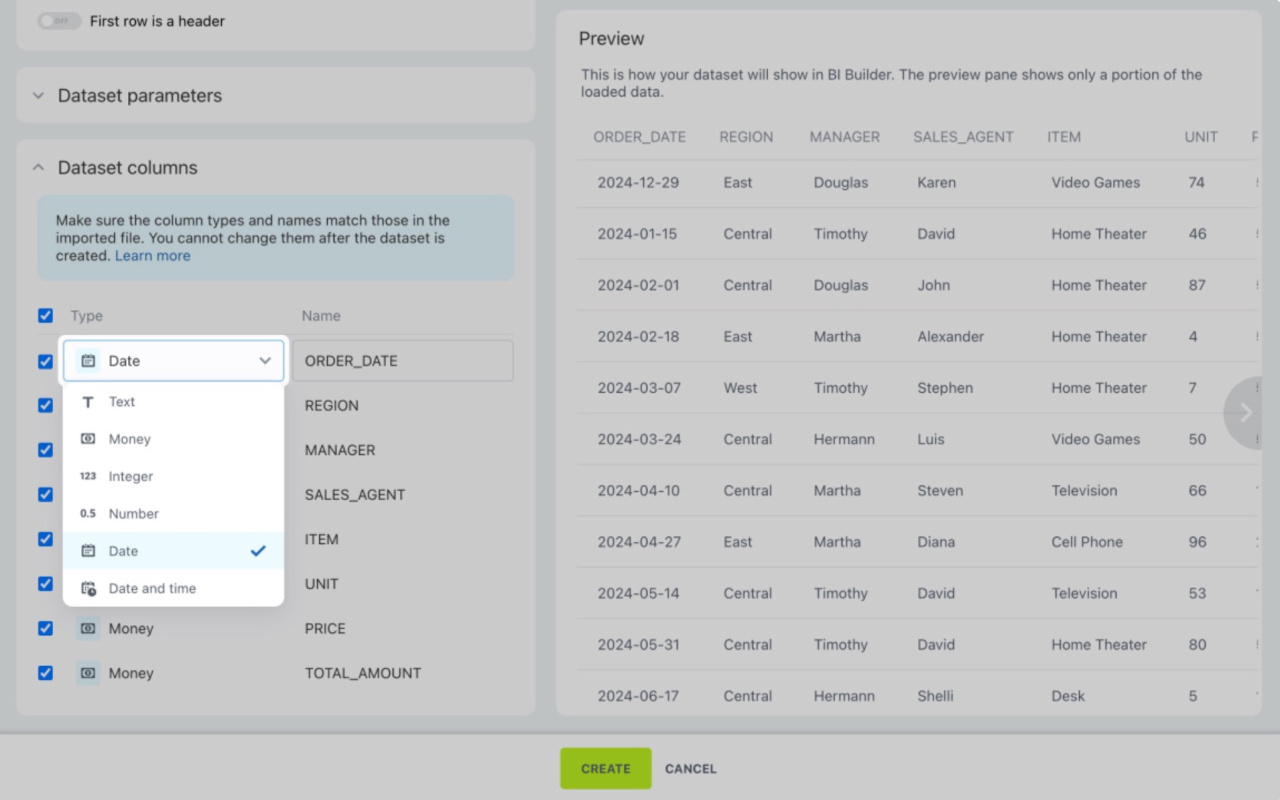The height and width of the screenshot is (800, 1280).
Task: Click the 123 Integer icon in dropdown
Action: click(88, 477)
